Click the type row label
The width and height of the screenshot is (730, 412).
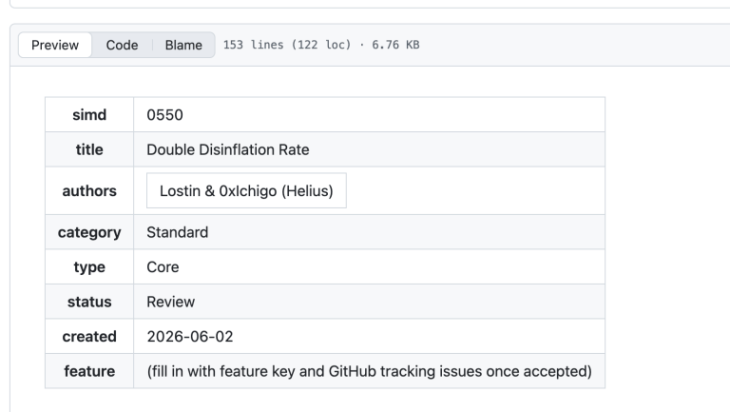pos(89,267)
